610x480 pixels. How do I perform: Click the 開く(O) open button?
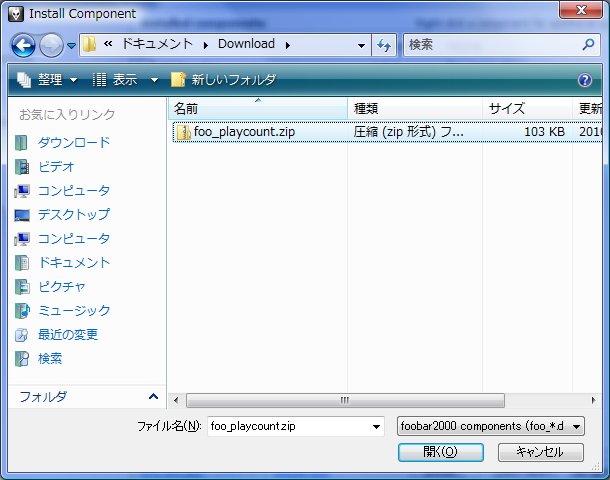[441, 452]
